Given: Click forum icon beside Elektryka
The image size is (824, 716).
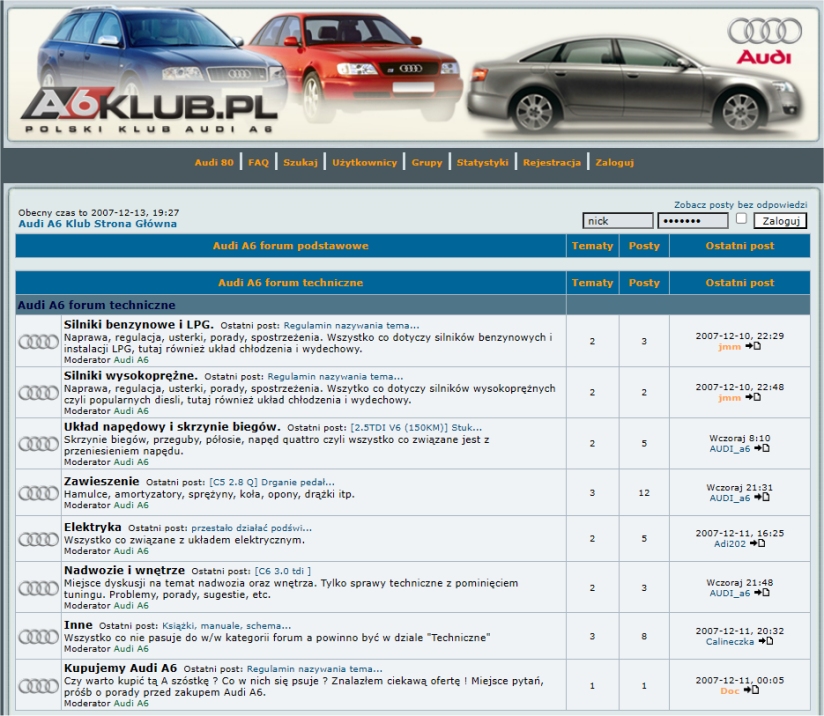Looking at the screenshot, I should pyautogui.click(x=38, y=539).
